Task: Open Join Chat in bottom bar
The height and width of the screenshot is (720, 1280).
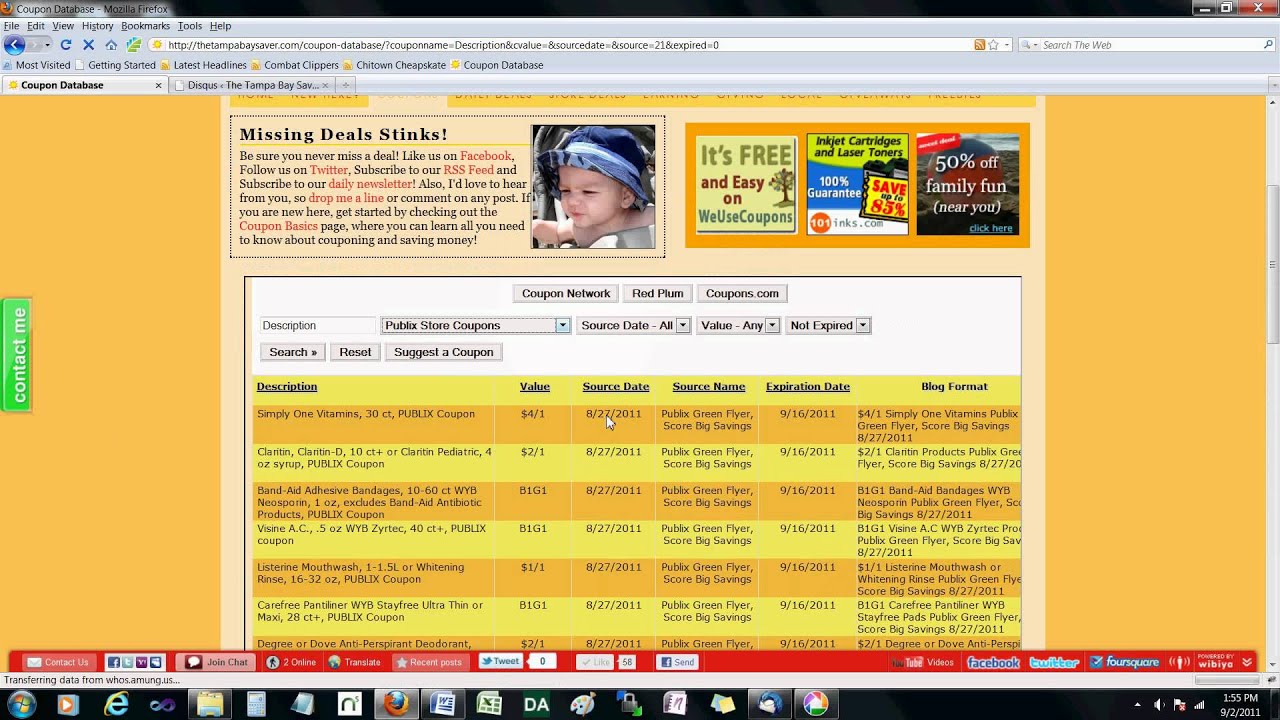Action: point(216,662)
